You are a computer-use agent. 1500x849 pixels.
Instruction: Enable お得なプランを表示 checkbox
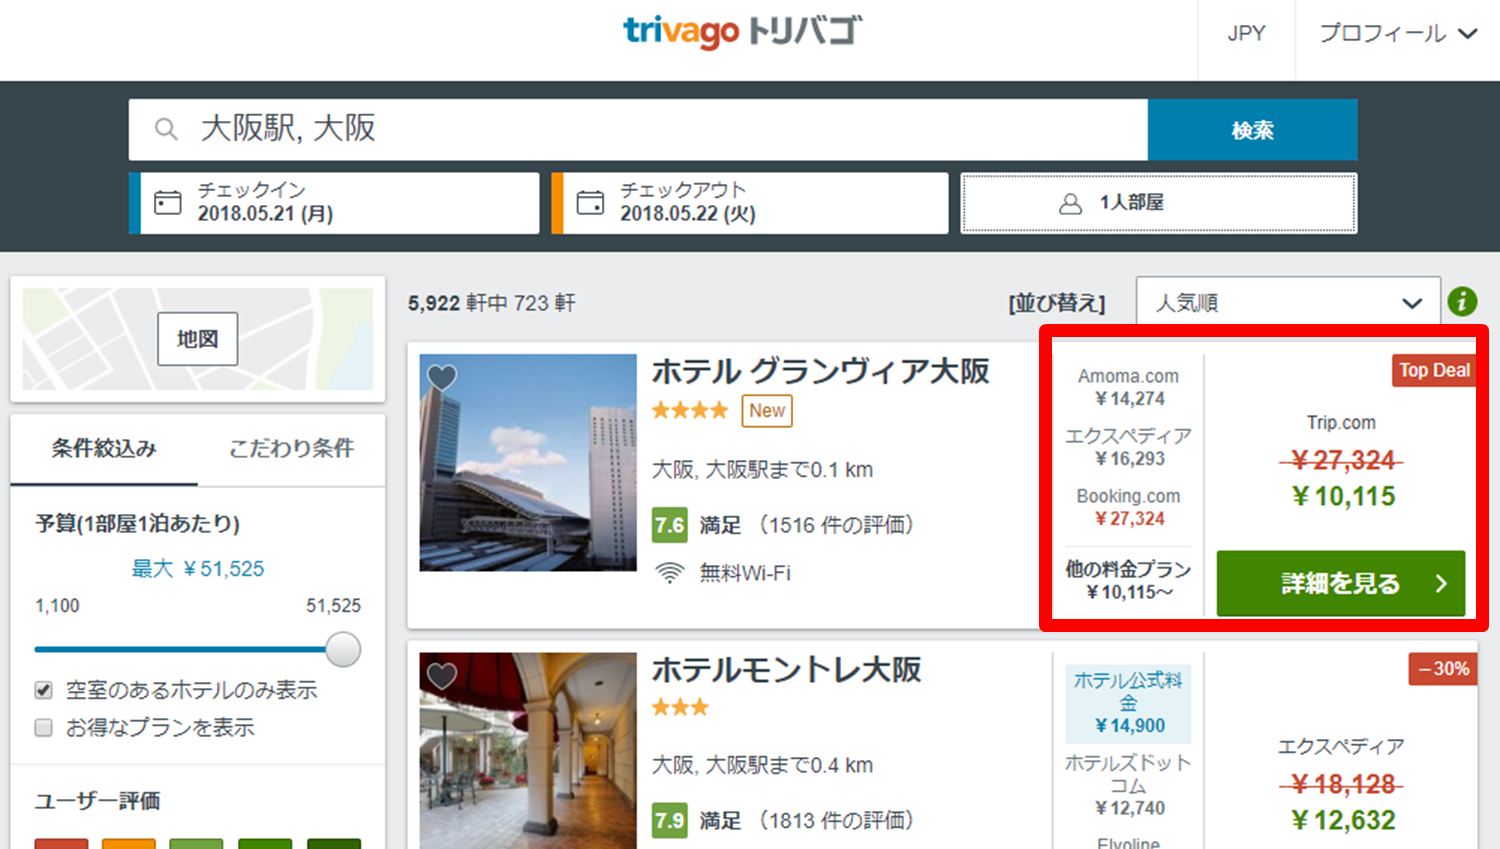[44, 727]
